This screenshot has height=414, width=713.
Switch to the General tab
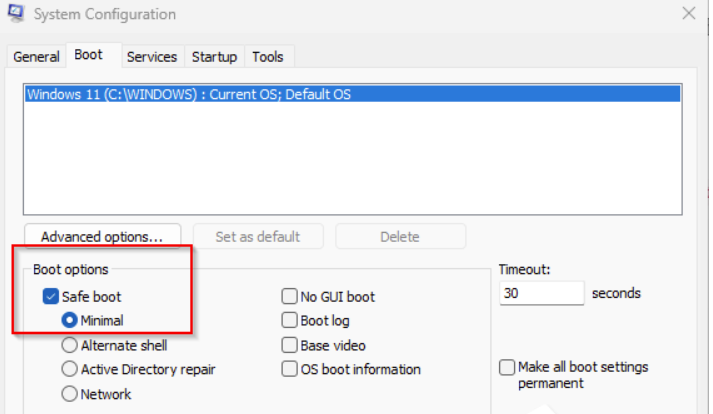[x=36, y=57]
